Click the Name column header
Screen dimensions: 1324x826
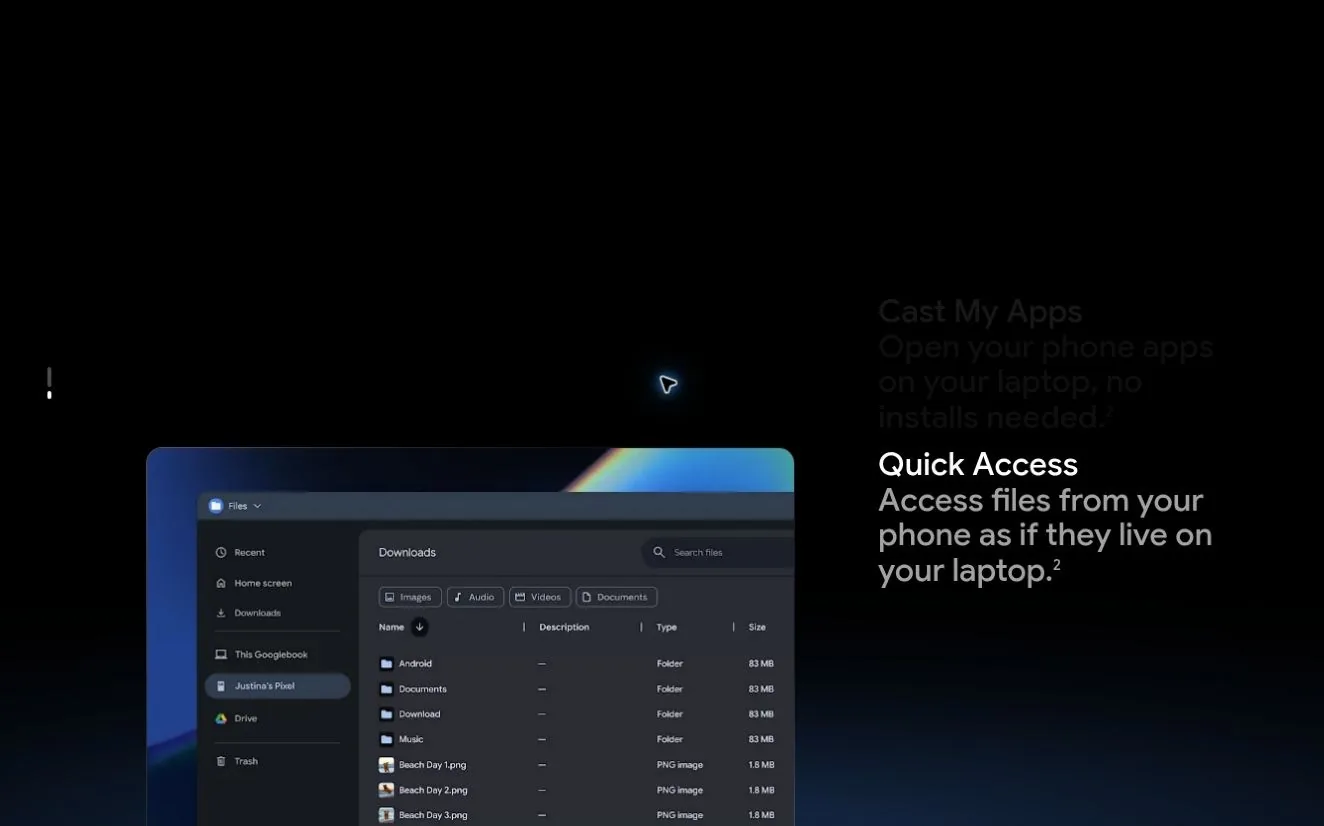point(391,627)
